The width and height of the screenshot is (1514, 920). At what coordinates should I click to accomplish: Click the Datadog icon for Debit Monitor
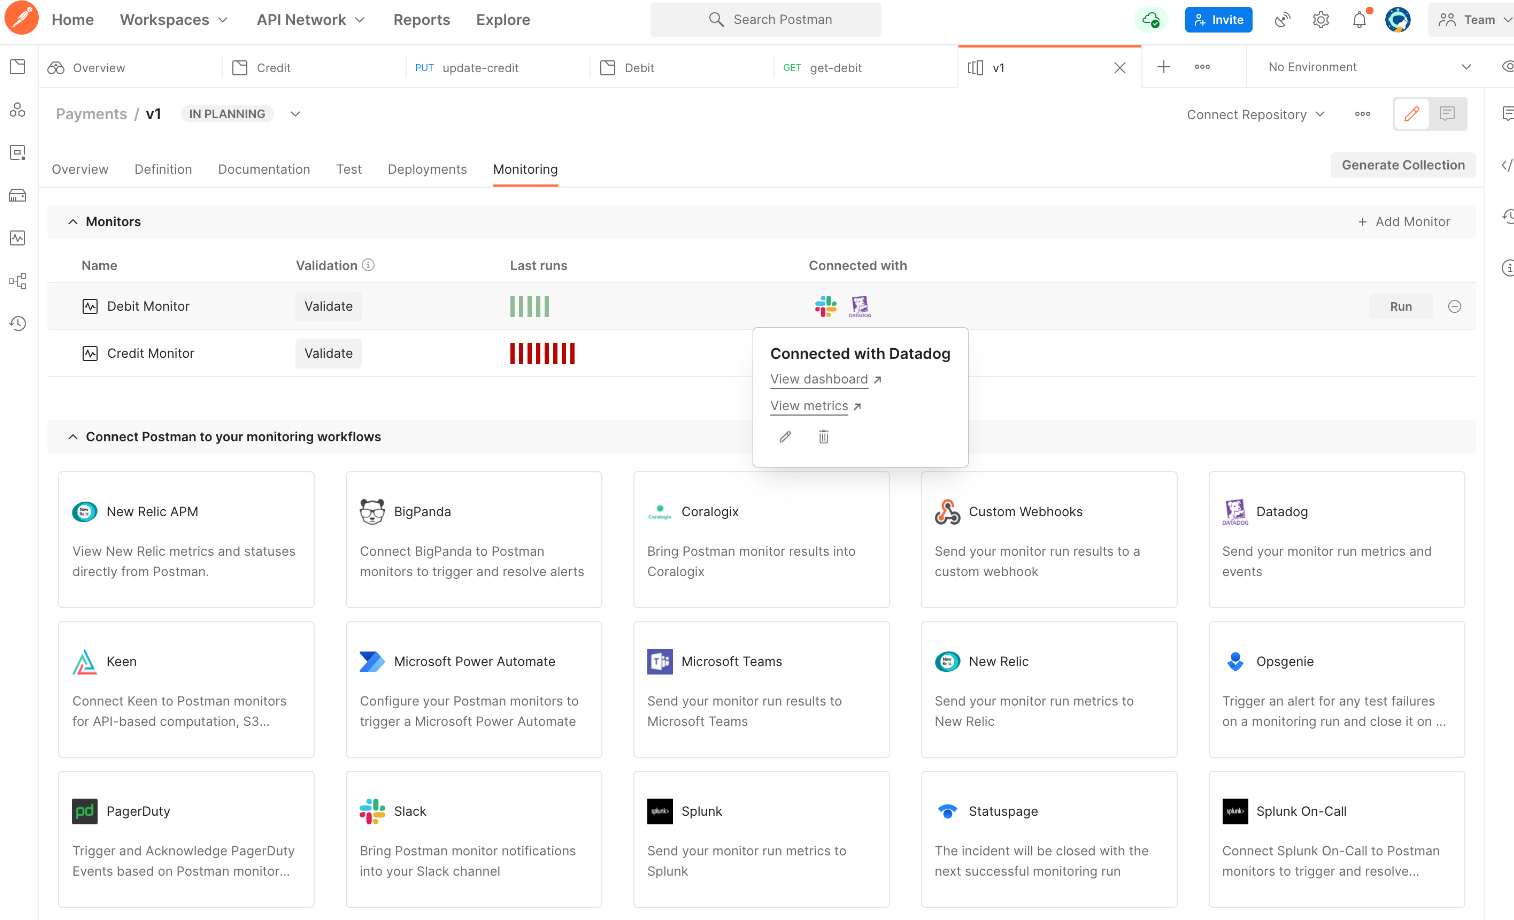860,306
